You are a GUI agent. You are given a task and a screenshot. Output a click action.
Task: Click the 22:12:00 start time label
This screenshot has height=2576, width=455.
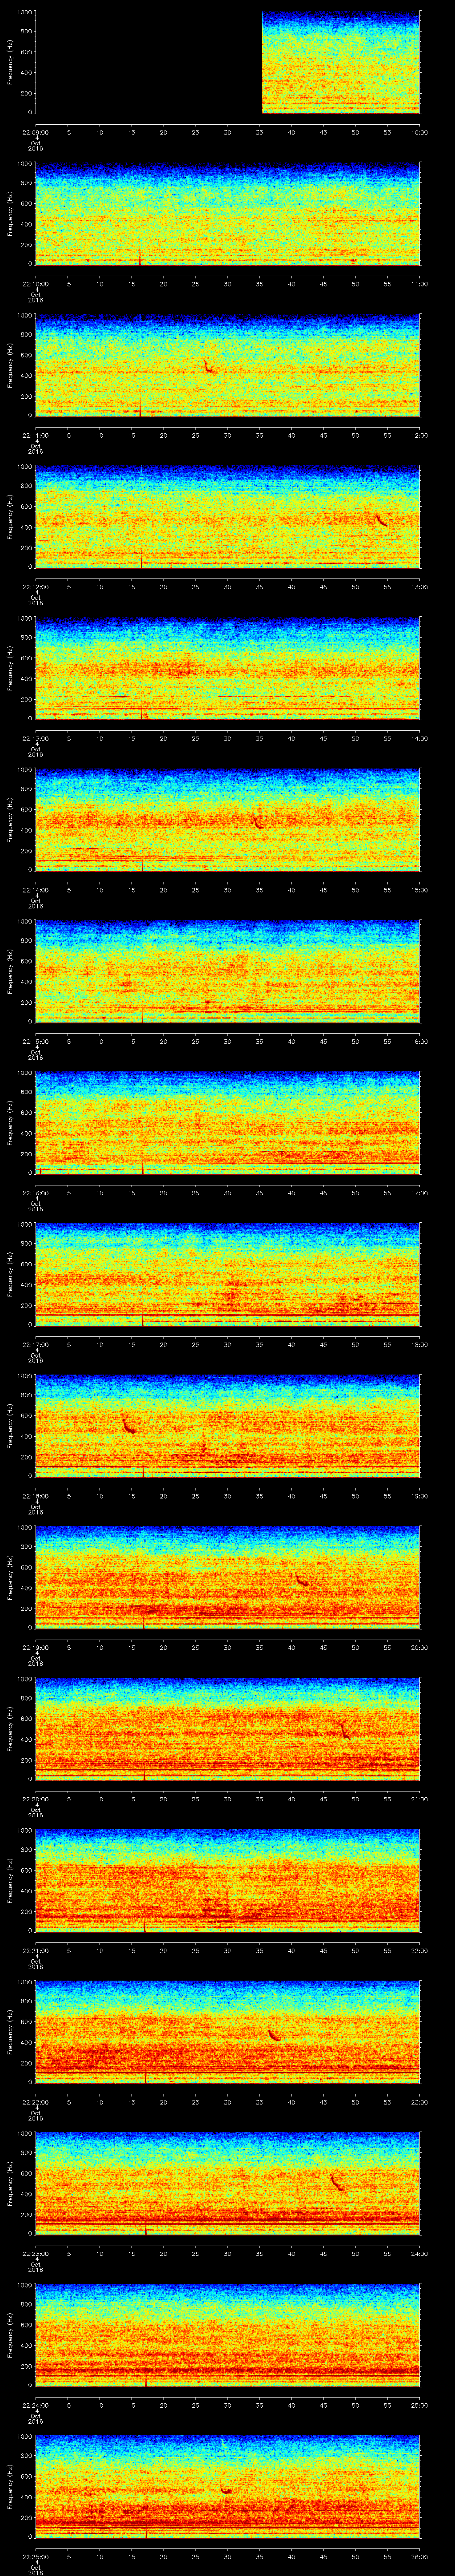[x=36, y=586]
